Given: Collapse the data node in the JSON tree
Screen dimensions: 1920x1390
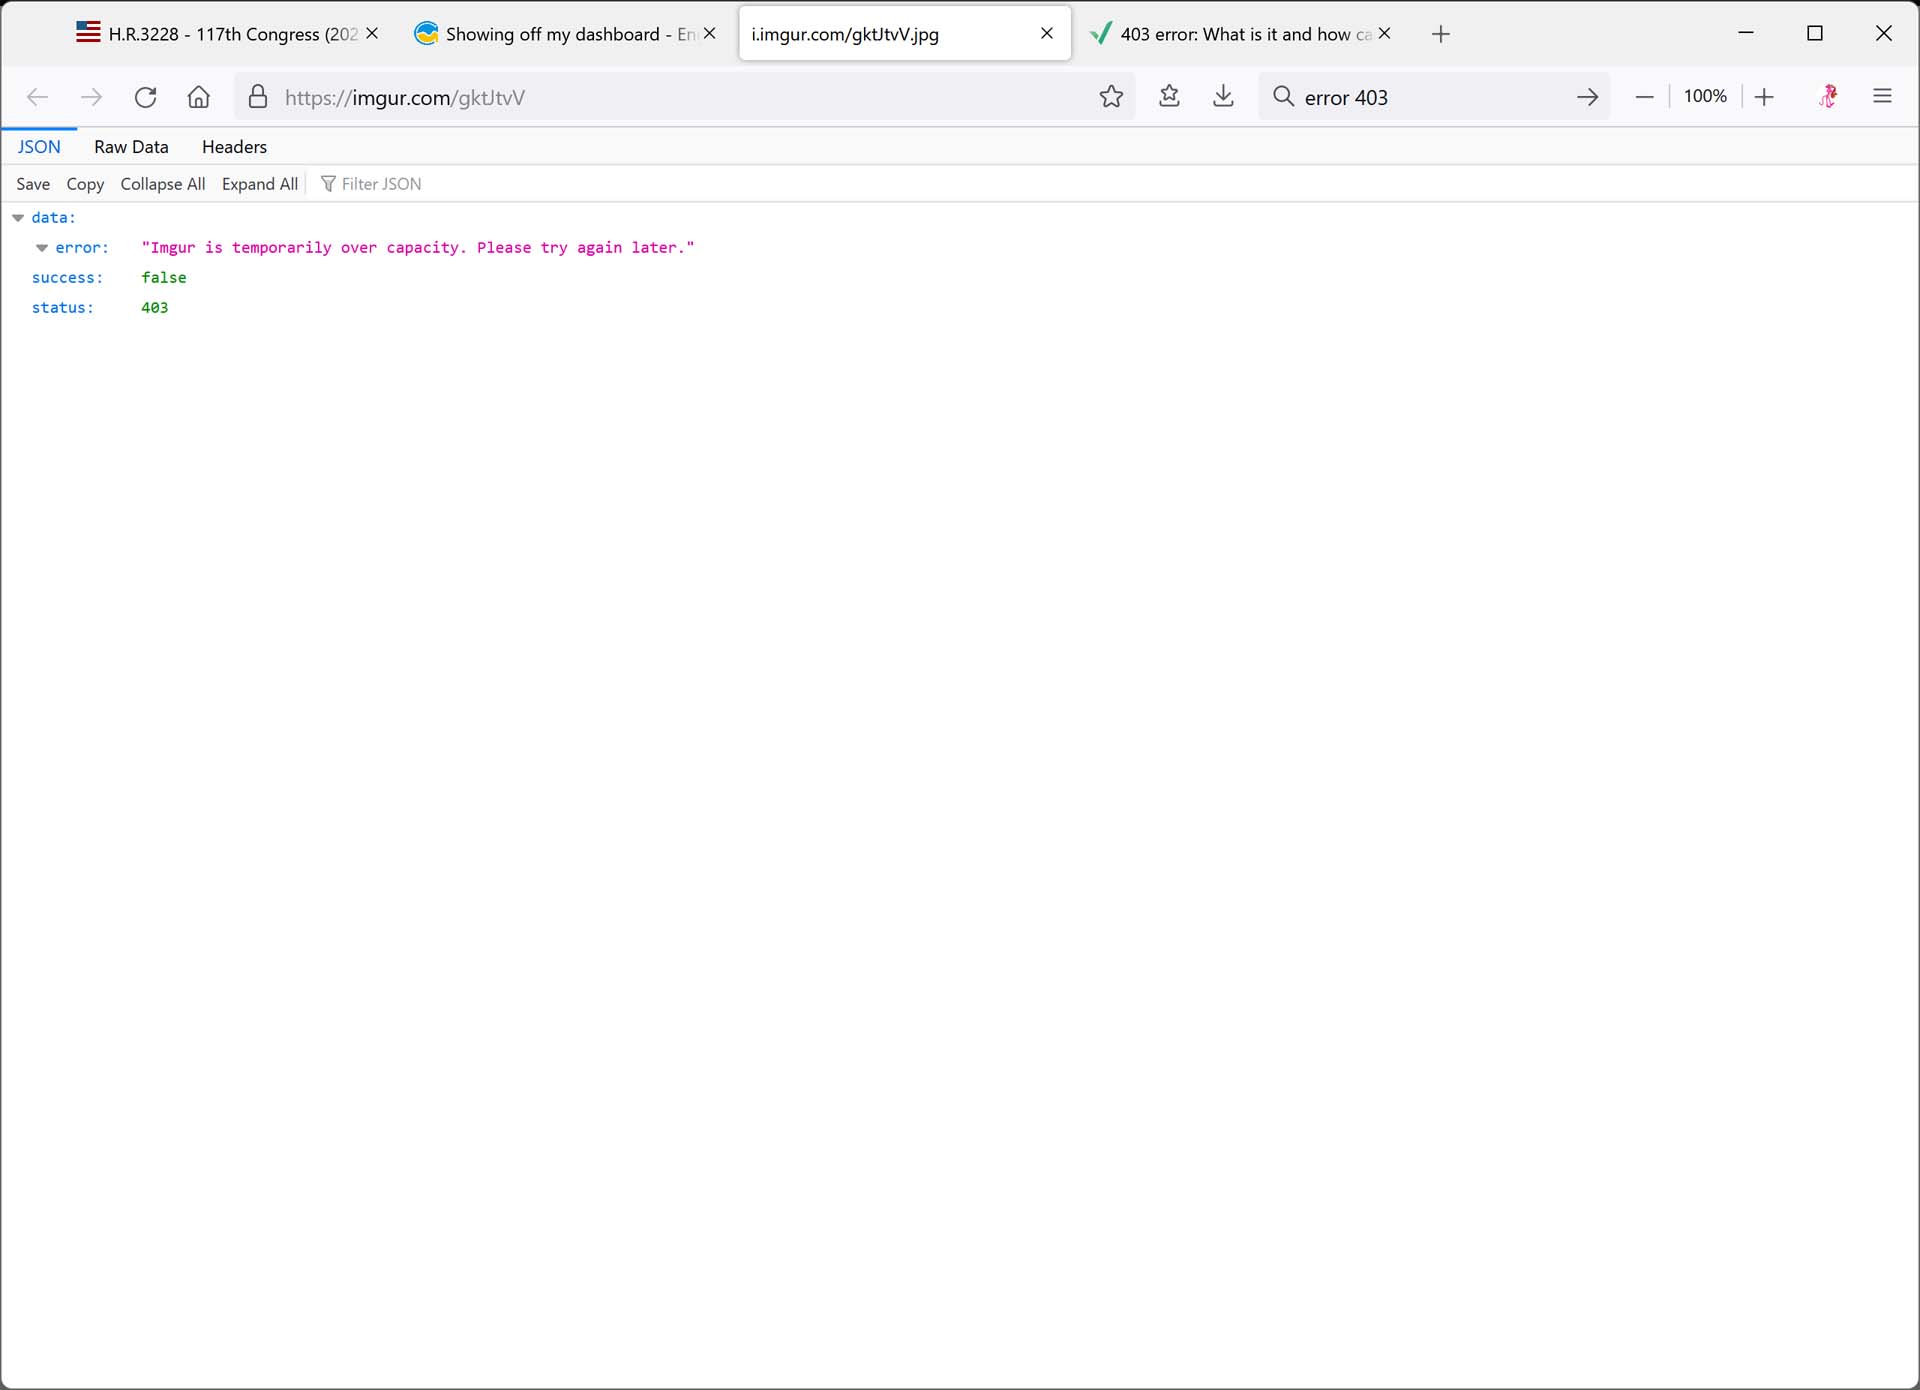Looking at the screenshot, I should 18,218.
